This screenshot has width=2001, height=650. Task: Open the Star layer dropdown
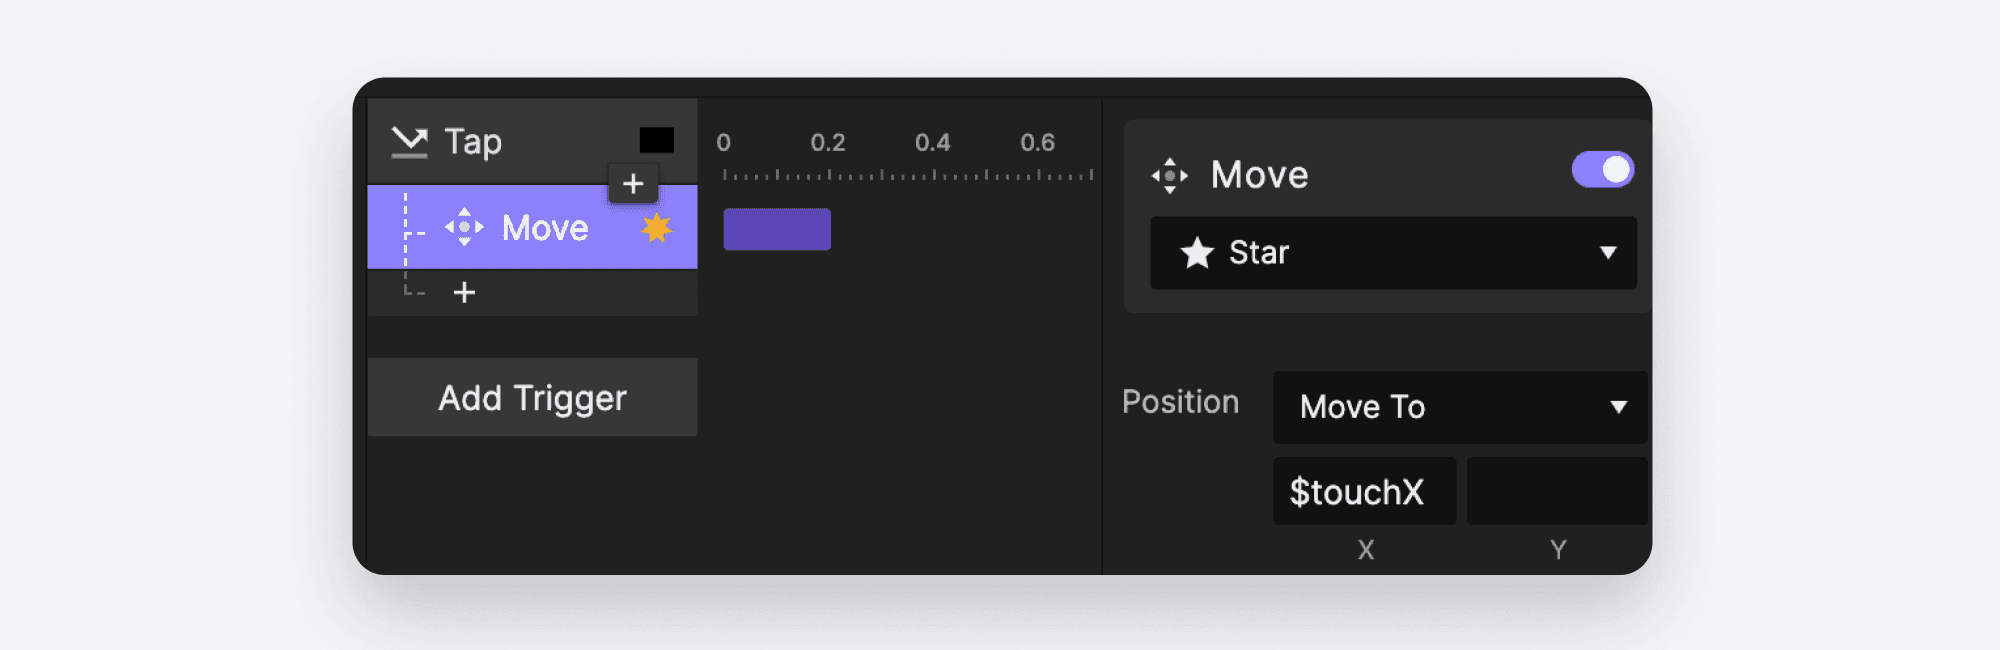1393,253
